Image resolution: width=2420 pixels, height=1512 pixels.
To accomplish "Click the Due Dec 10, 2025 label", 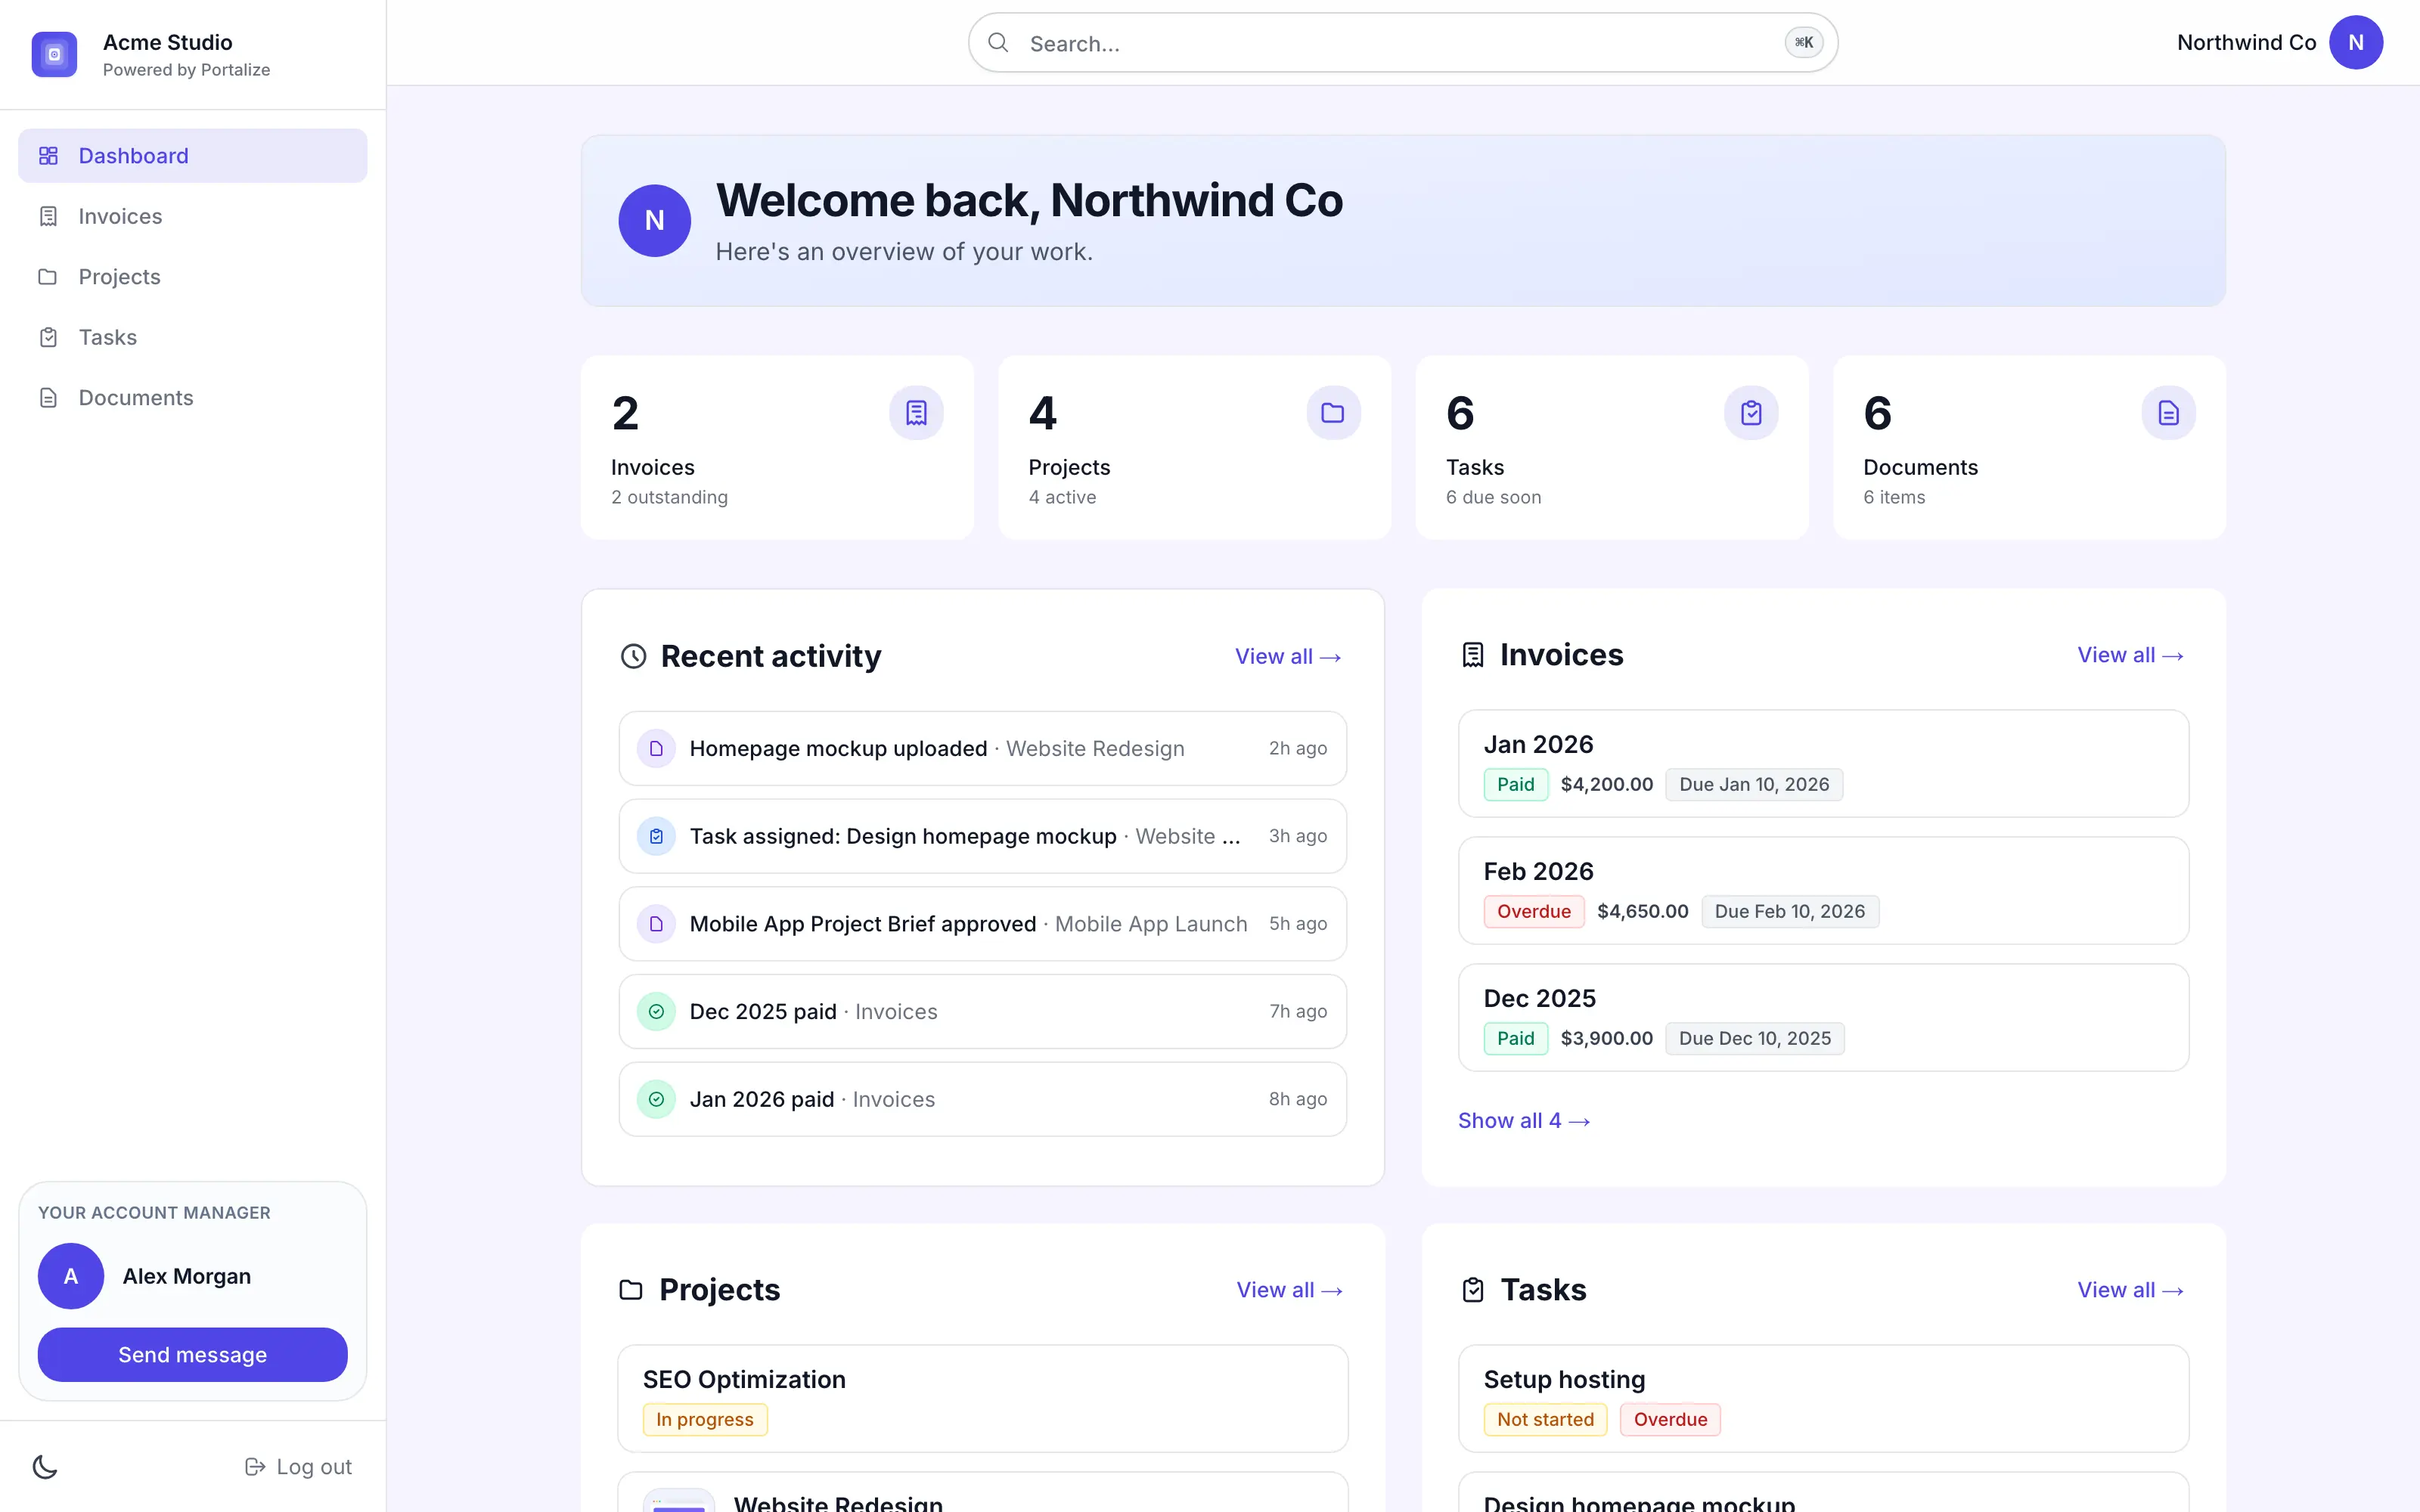I will coord(1754,1039).
